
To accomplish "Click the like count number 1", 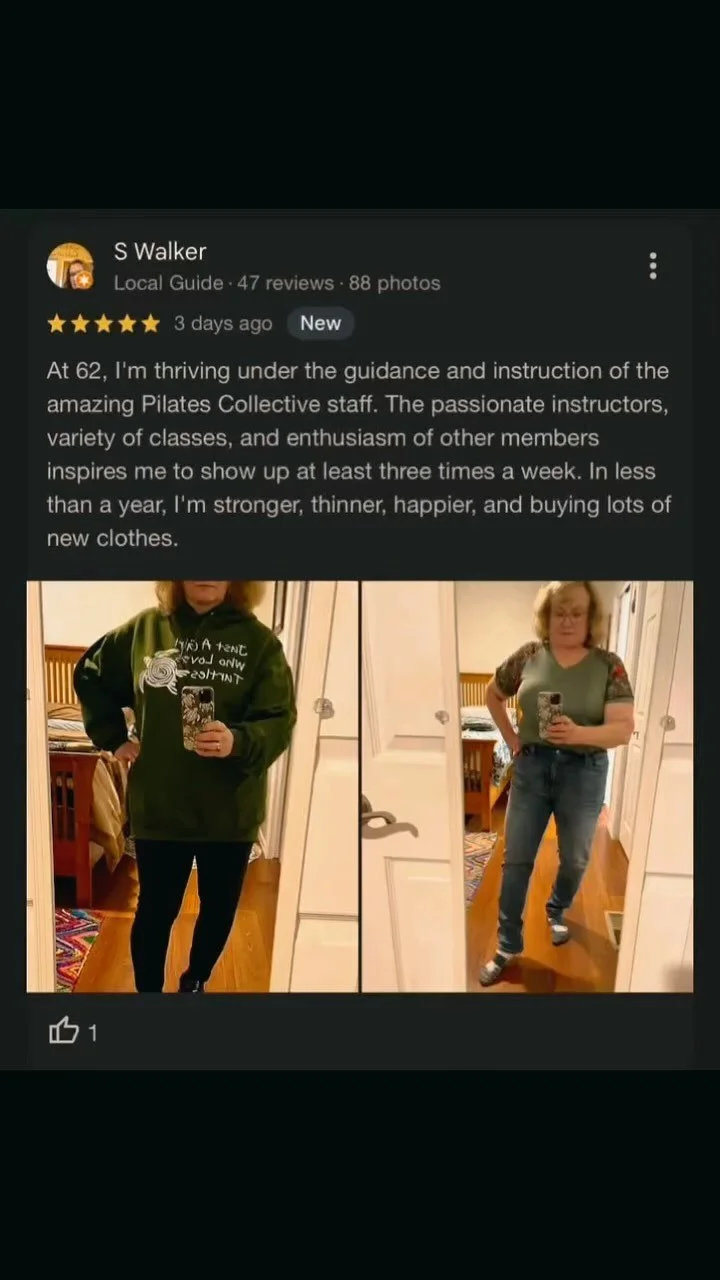I will 93,1033.
